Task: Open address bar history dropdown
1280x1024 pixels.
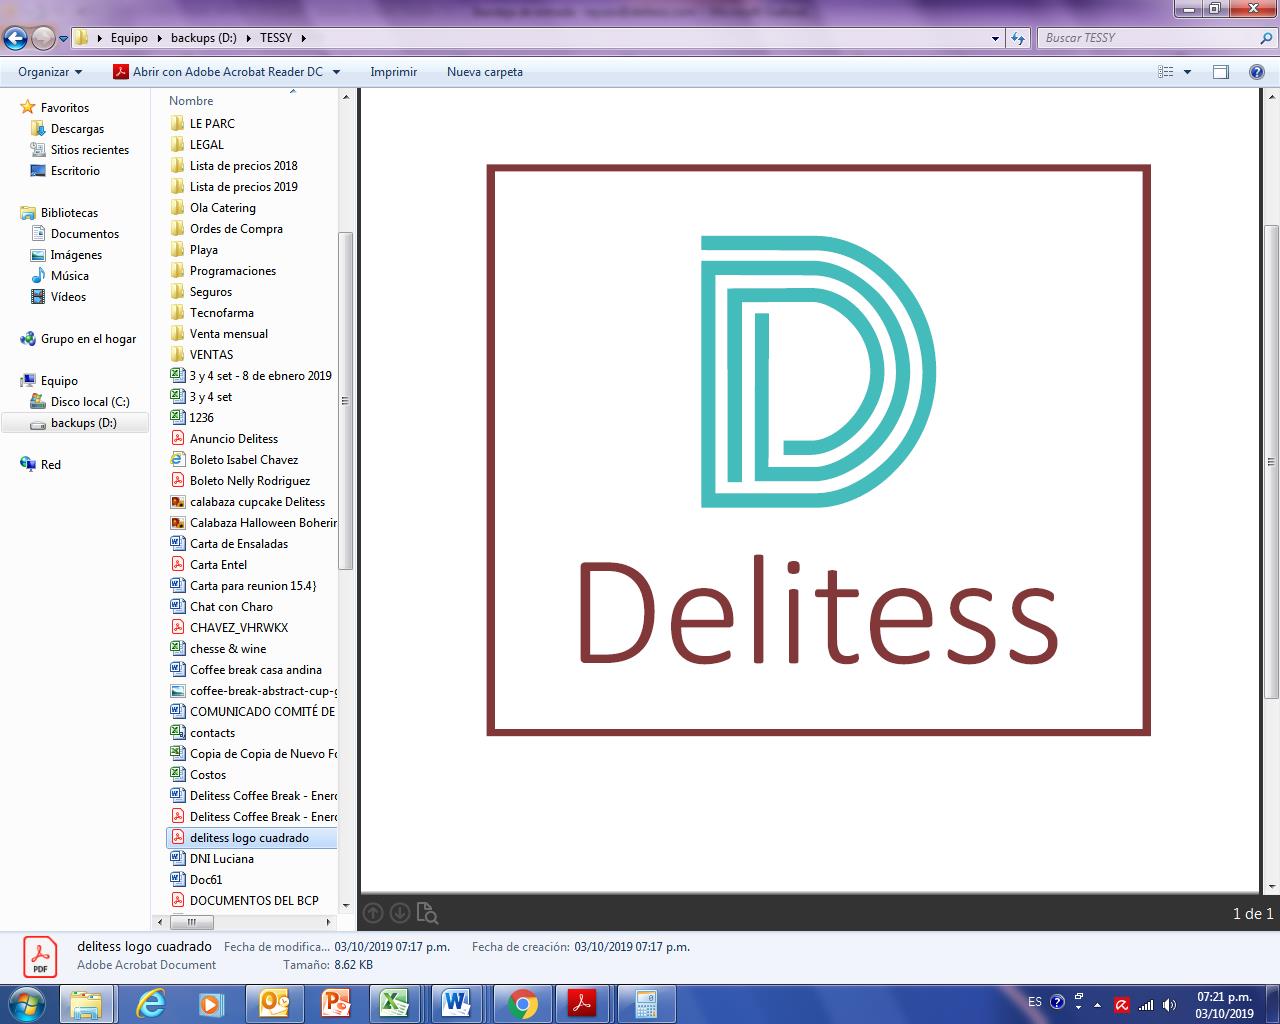Action: [995, 39]
